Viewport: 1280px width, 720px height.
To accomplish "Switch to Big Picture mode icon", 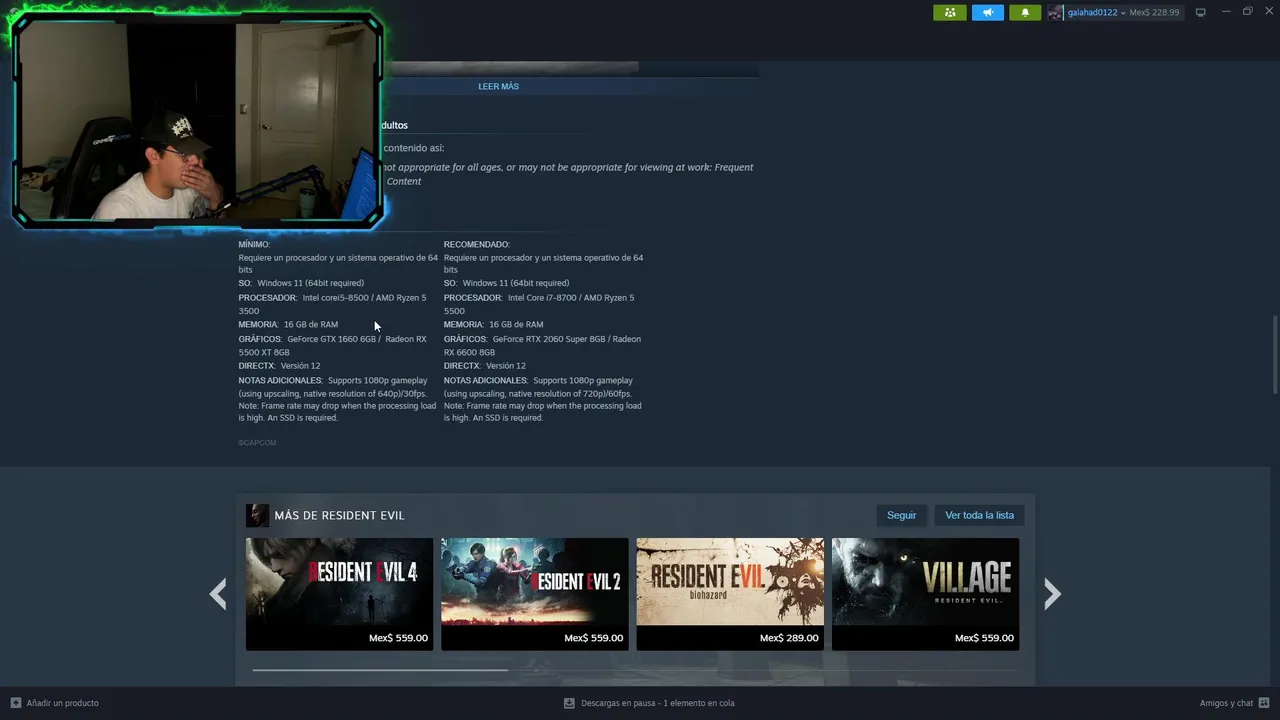I will (x=1201, y=12).
